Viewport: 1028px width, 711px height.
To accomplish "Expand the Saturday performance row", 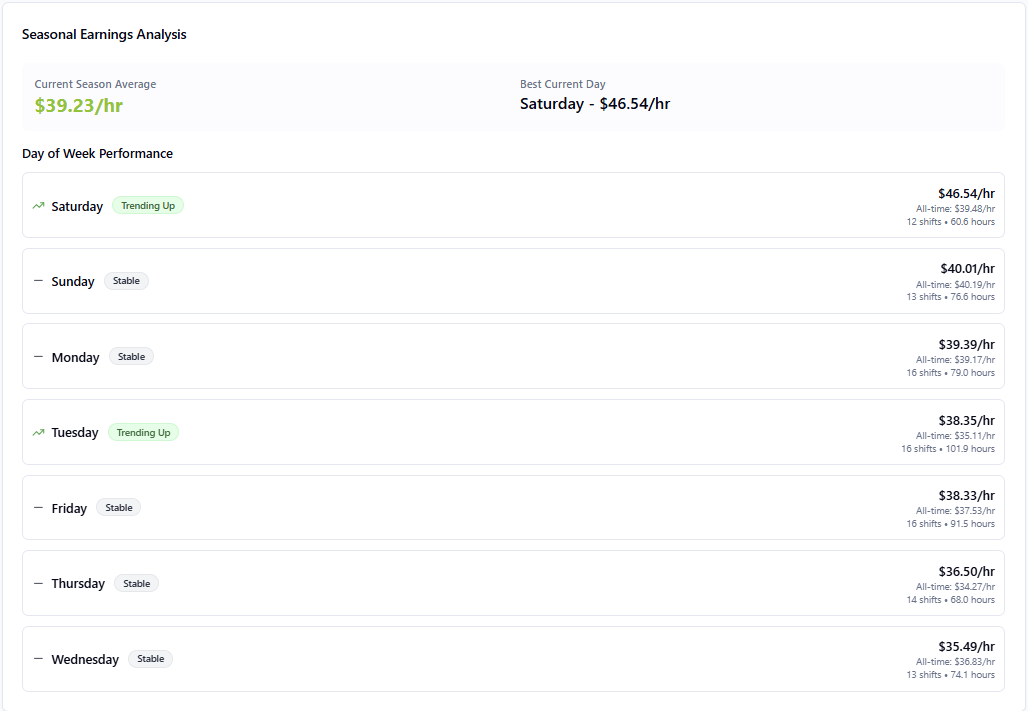I will tap(513, 205).
